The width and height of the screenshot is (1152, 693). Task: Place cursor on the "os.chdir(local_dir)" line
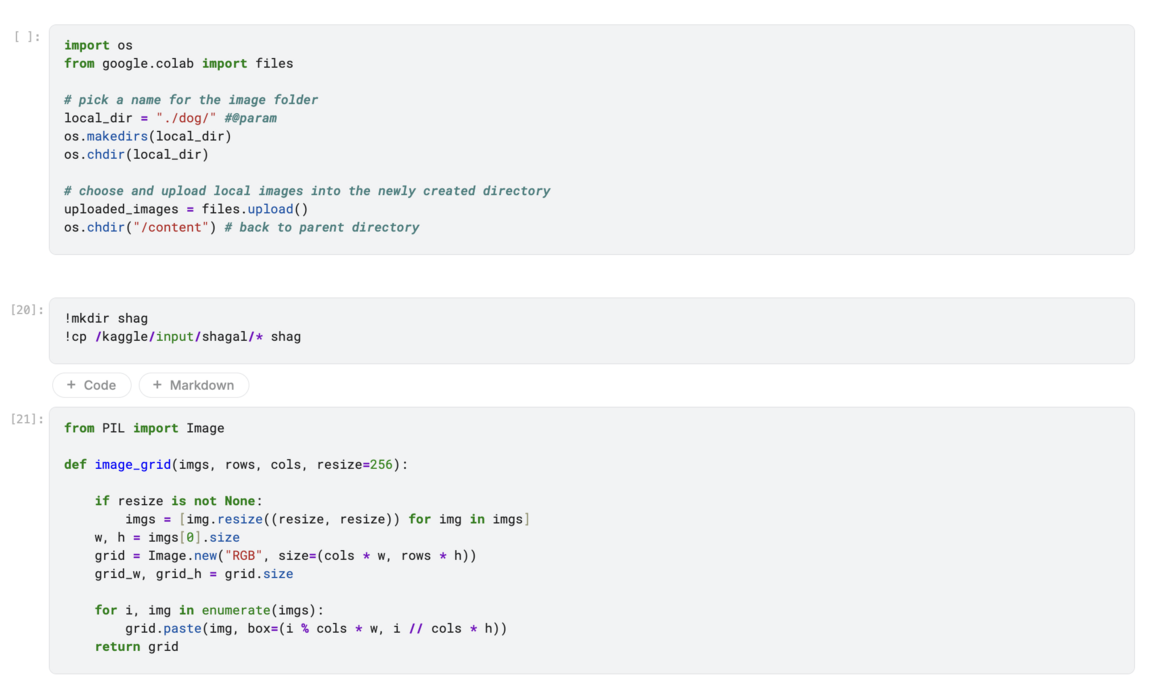pos(136,154)
